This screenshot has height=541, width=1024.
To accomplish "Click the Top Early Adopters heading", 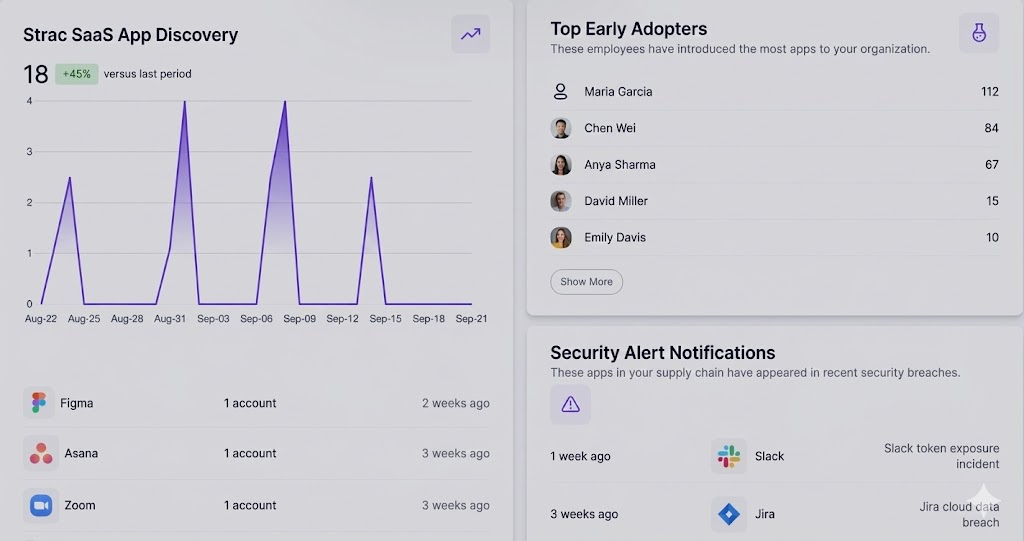I will pos(628,29).
